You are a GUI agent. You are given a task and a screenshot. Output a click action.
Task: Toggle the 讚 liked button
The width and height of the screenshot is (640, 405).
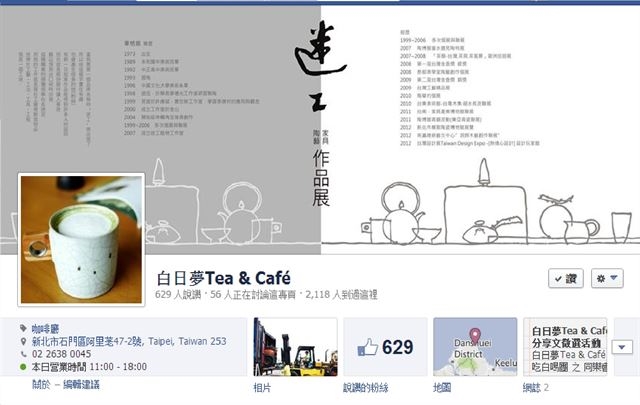tap(566, 278)
